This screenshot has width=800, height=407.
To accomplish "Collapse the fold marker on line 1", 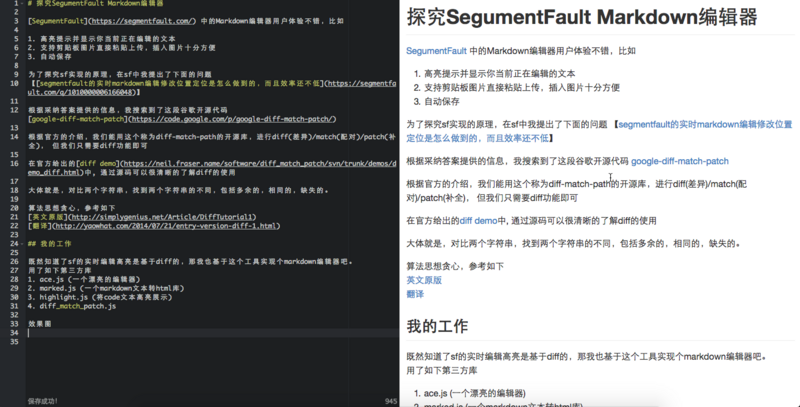I will coord(22,3).
